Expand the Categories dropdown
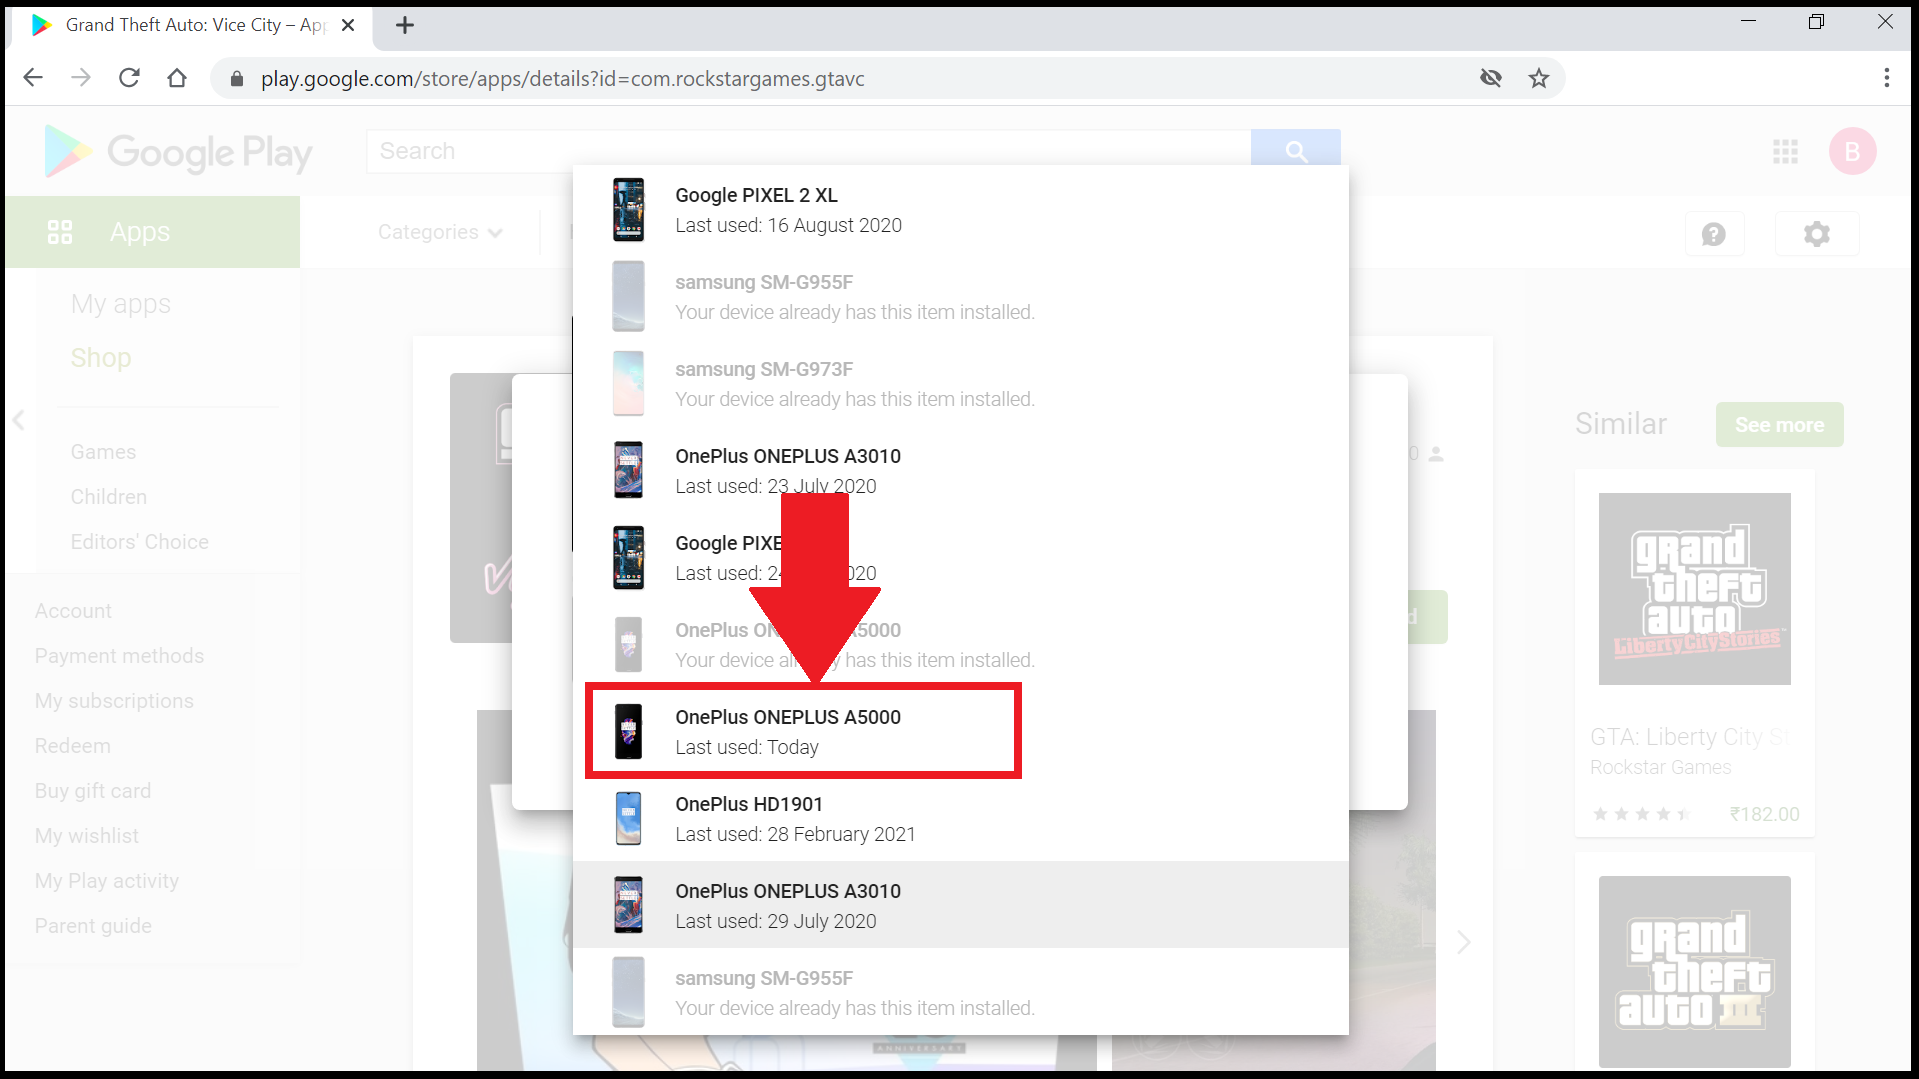 (440, 232)
